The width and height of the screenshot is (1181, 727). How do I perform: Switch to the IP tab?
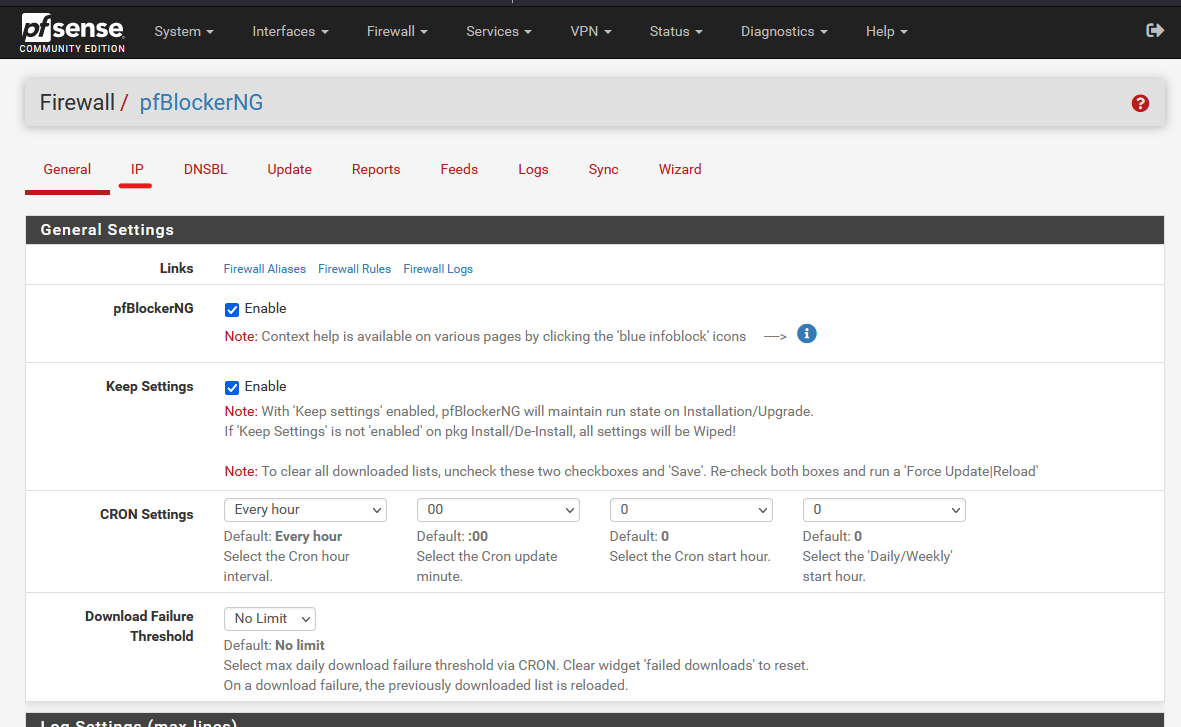coord(136,170)
